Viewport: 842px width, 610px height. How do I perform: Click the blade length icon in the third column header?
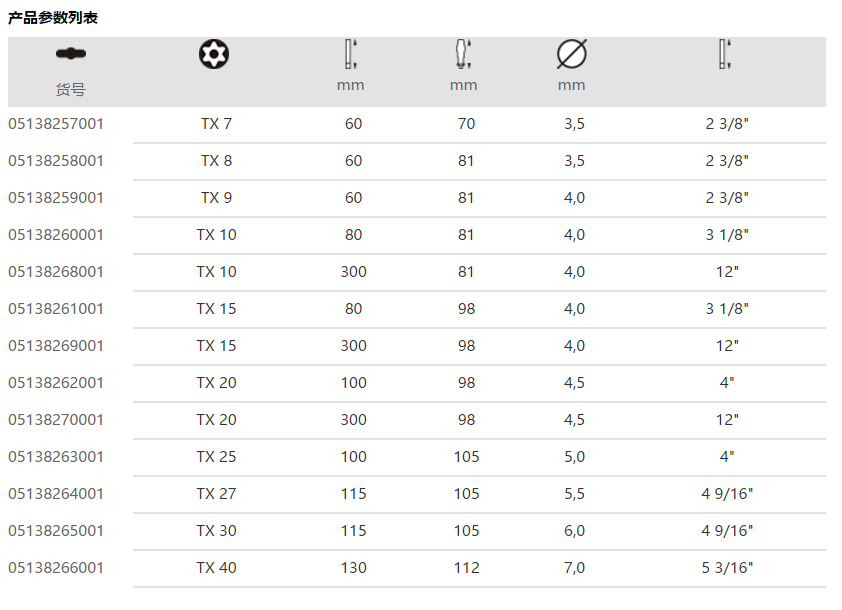(x=350, y=53)
